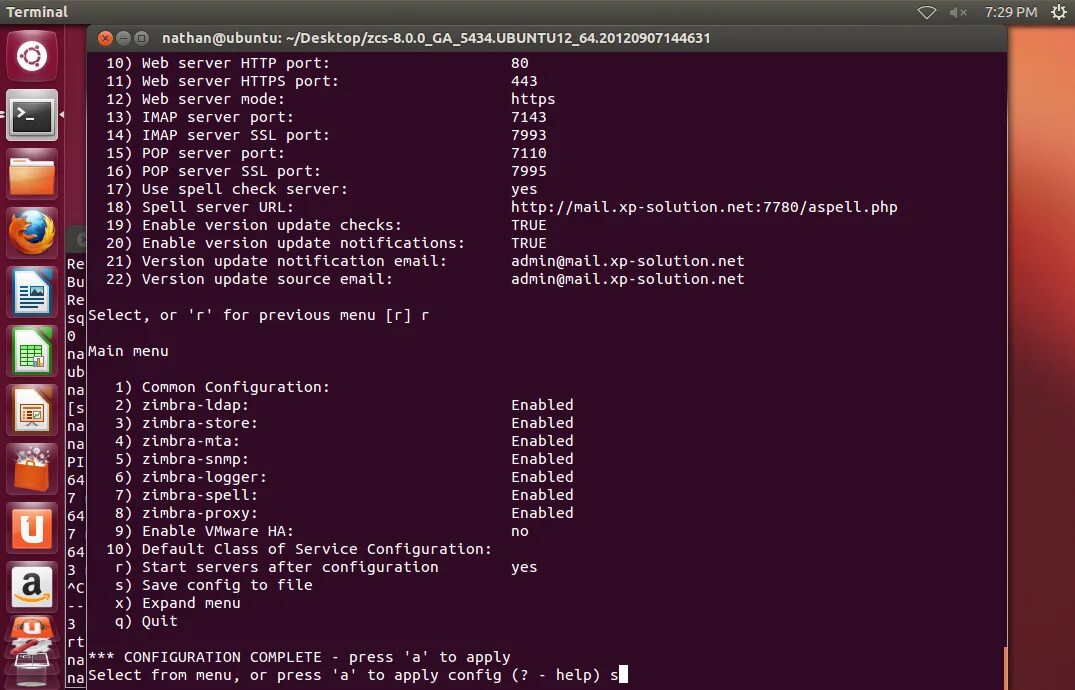Image resolution: width=1075 pixels, height=690 pixels.
Task: Open the clock showing 7:29 PM
Action: (x=1011, y=12)
